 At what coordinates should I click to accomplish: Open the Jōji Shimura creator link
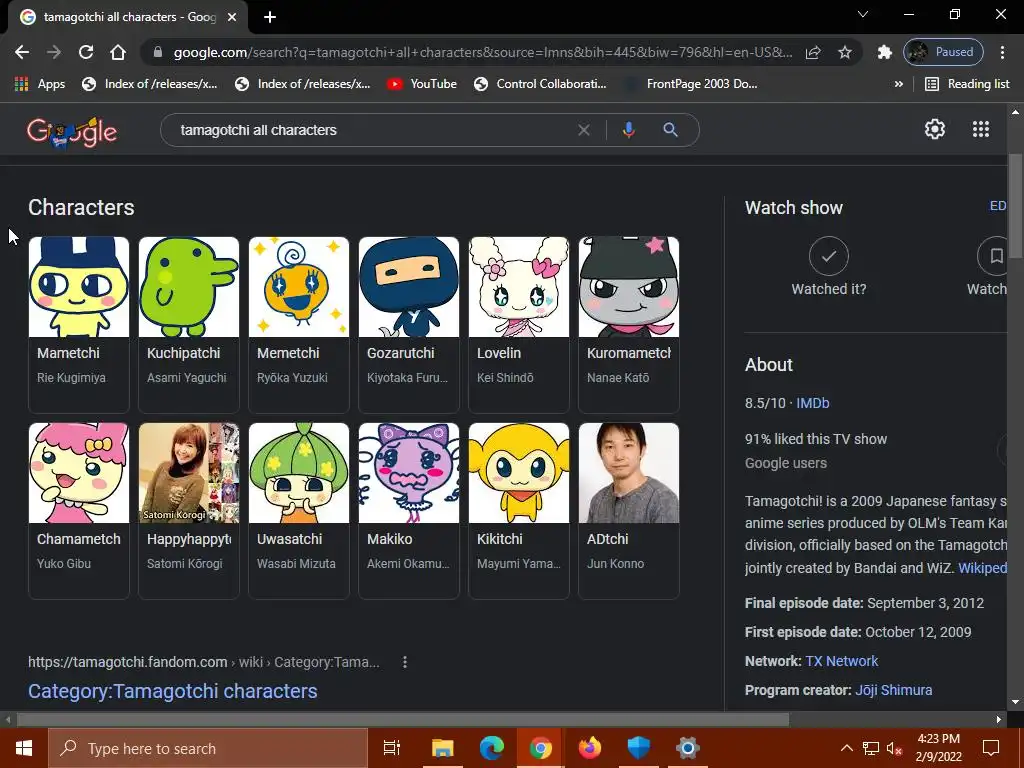(x=893, y=690)
